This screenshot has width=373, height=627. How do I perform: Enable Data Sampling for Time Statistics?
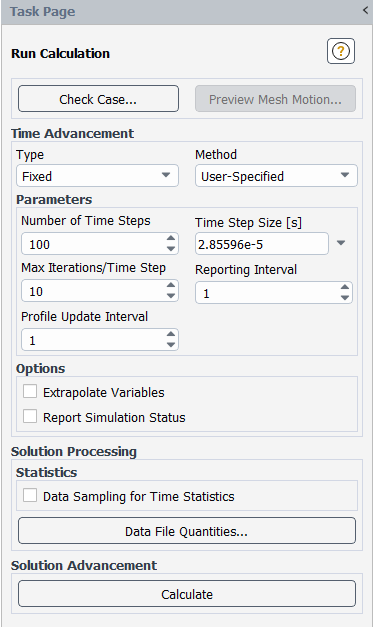coord(30,495)
